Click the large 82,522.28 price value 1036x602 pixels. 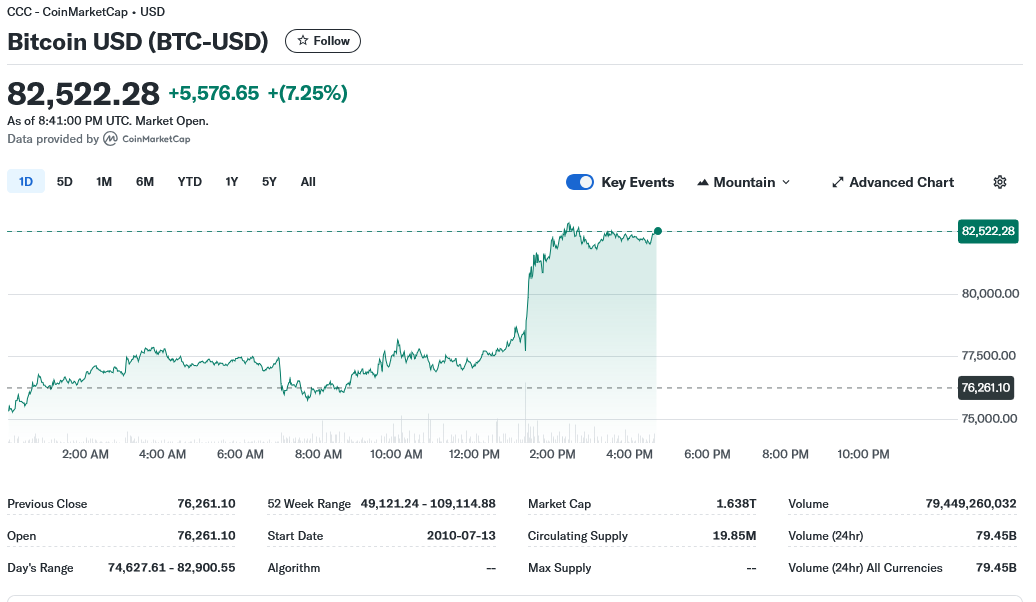pyautogui.click(x=83, y=94)
